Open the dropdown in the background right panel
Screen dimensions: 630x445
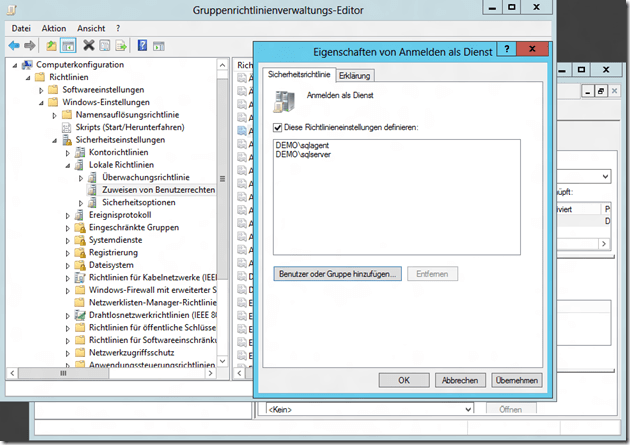click(x=605, y=176)
